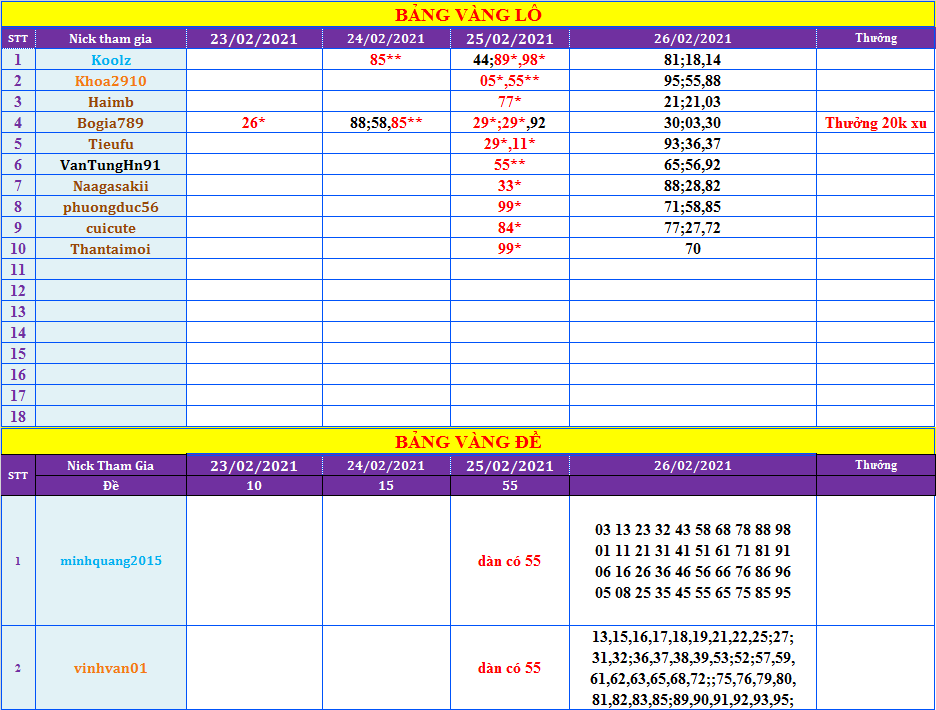Select the "55**" cell in VanTungHn91's row
This screenshot has height=710, width=936.
point(510,165)
